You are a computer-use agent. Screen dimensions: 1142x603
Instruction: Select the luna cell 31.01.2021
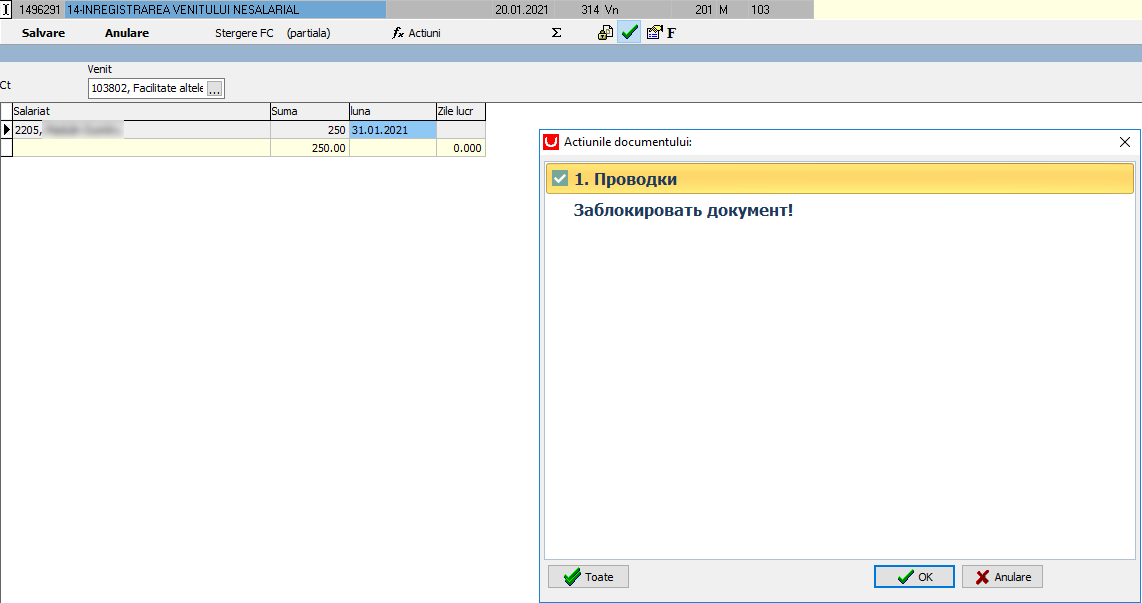click(393, 130)
